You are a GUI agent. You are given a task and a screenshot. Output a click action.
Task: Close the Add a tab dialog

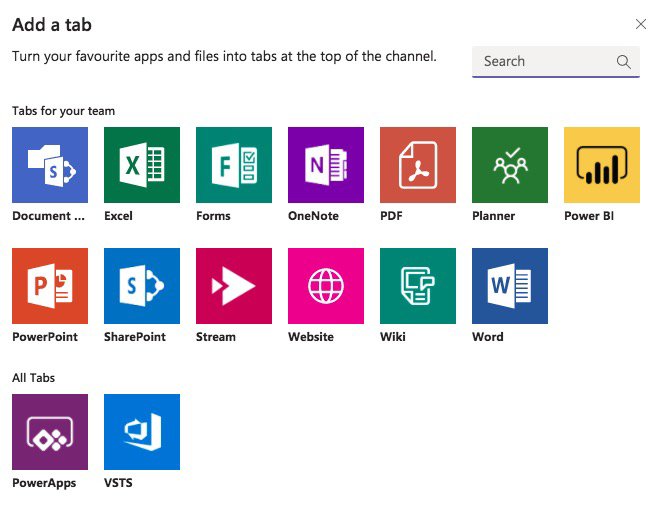[641, 24]
